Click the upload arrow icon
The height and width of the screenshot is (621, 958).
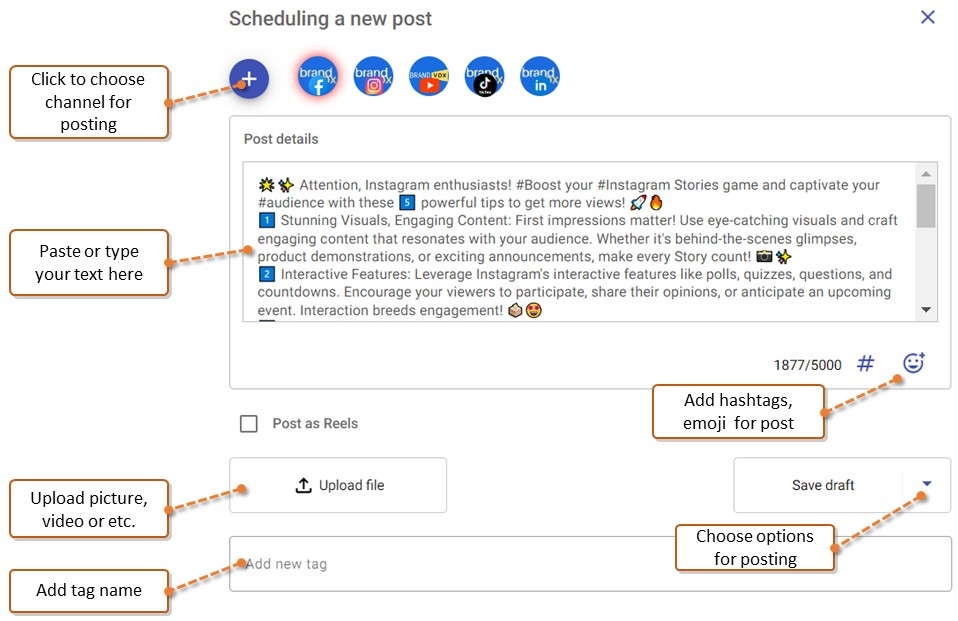[304, 485]
